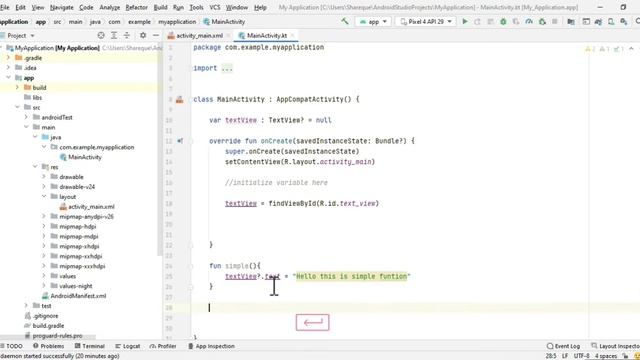Click the Stop icon in toolbar

point(555,22)
